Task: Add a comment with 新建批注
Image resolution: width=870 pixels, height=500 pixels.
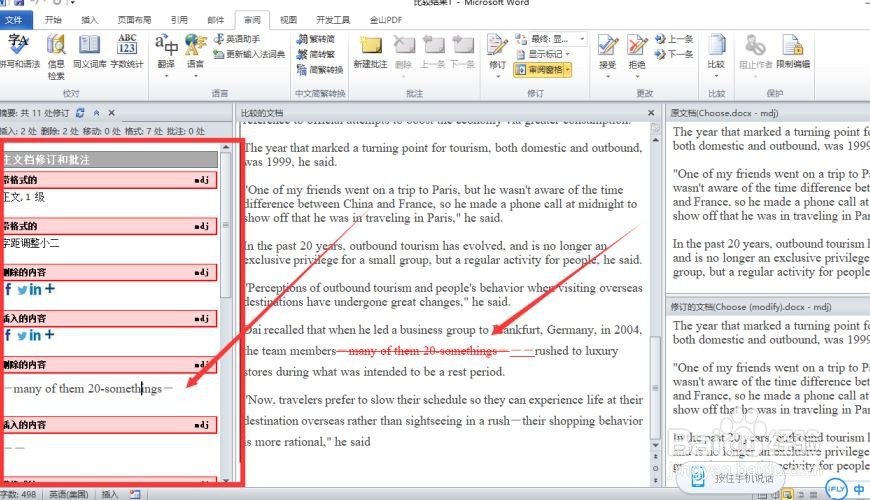Action: tap(371, 51)
